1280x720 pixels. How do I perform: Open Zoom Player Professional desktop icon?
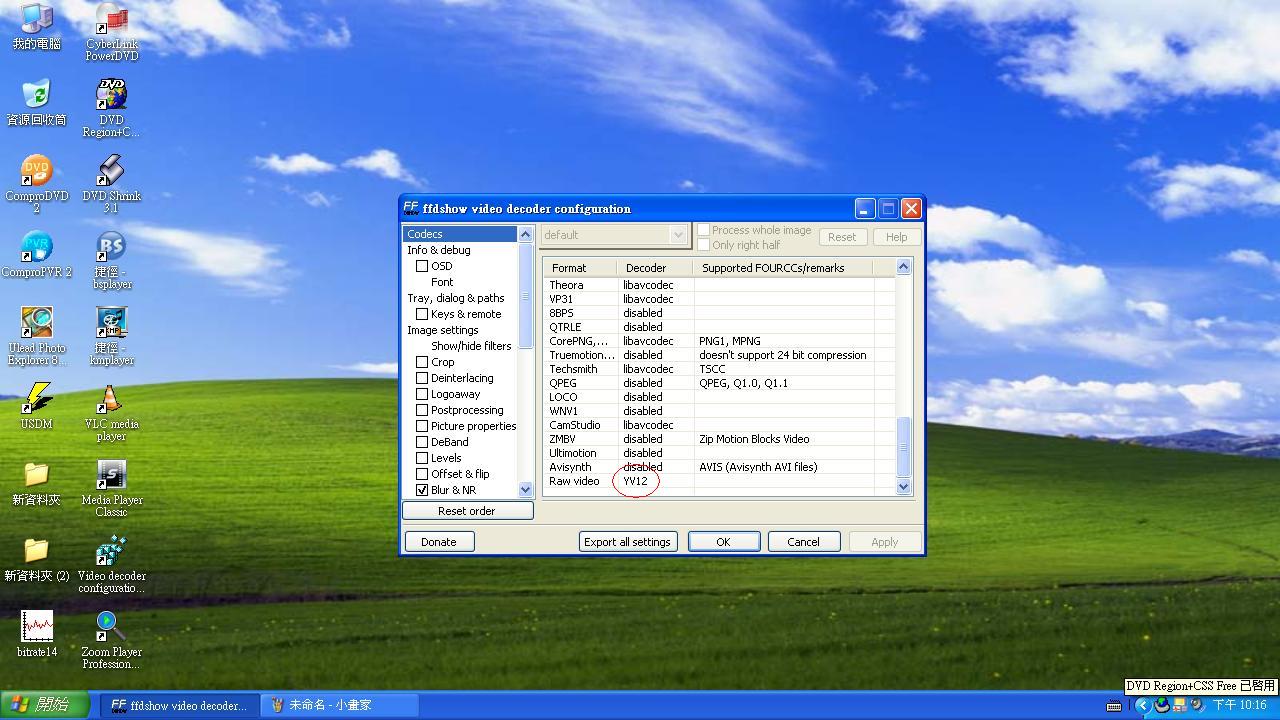[111, 628]
